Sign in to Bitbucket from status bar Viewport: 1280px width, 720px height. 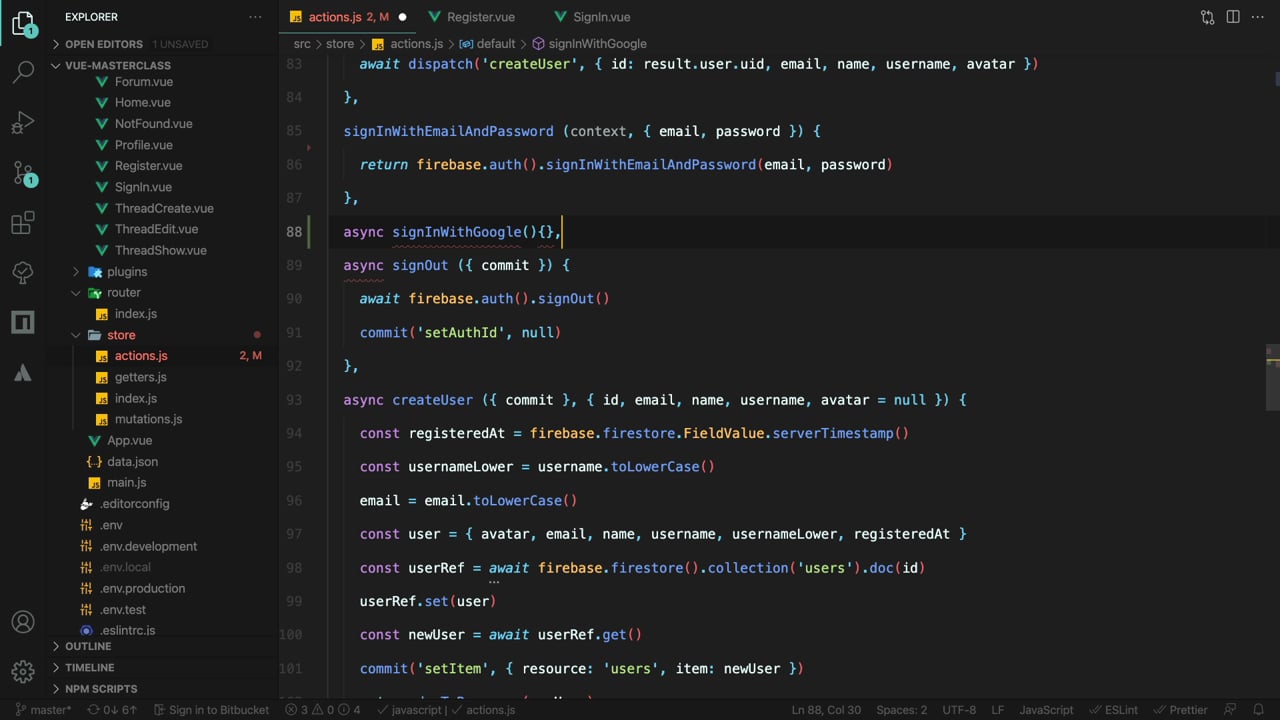(x=212, y=710)
